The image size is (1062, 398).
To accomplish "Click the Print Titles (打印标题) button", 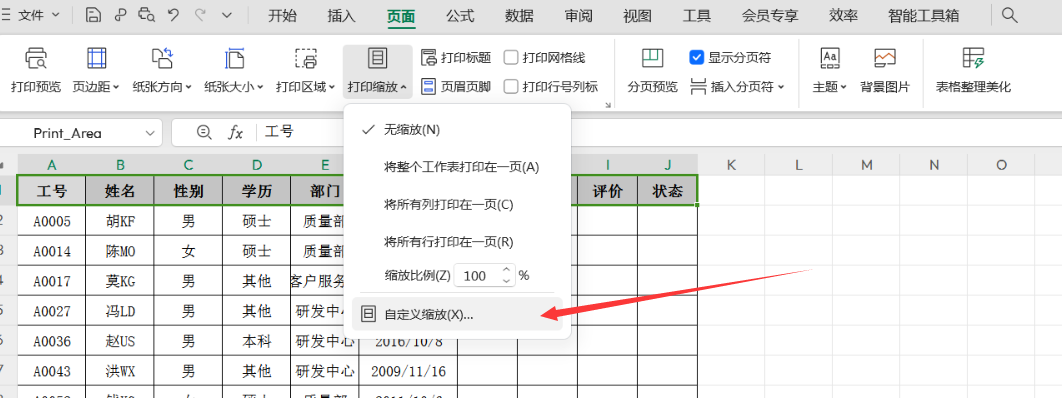I will (456, 58).
